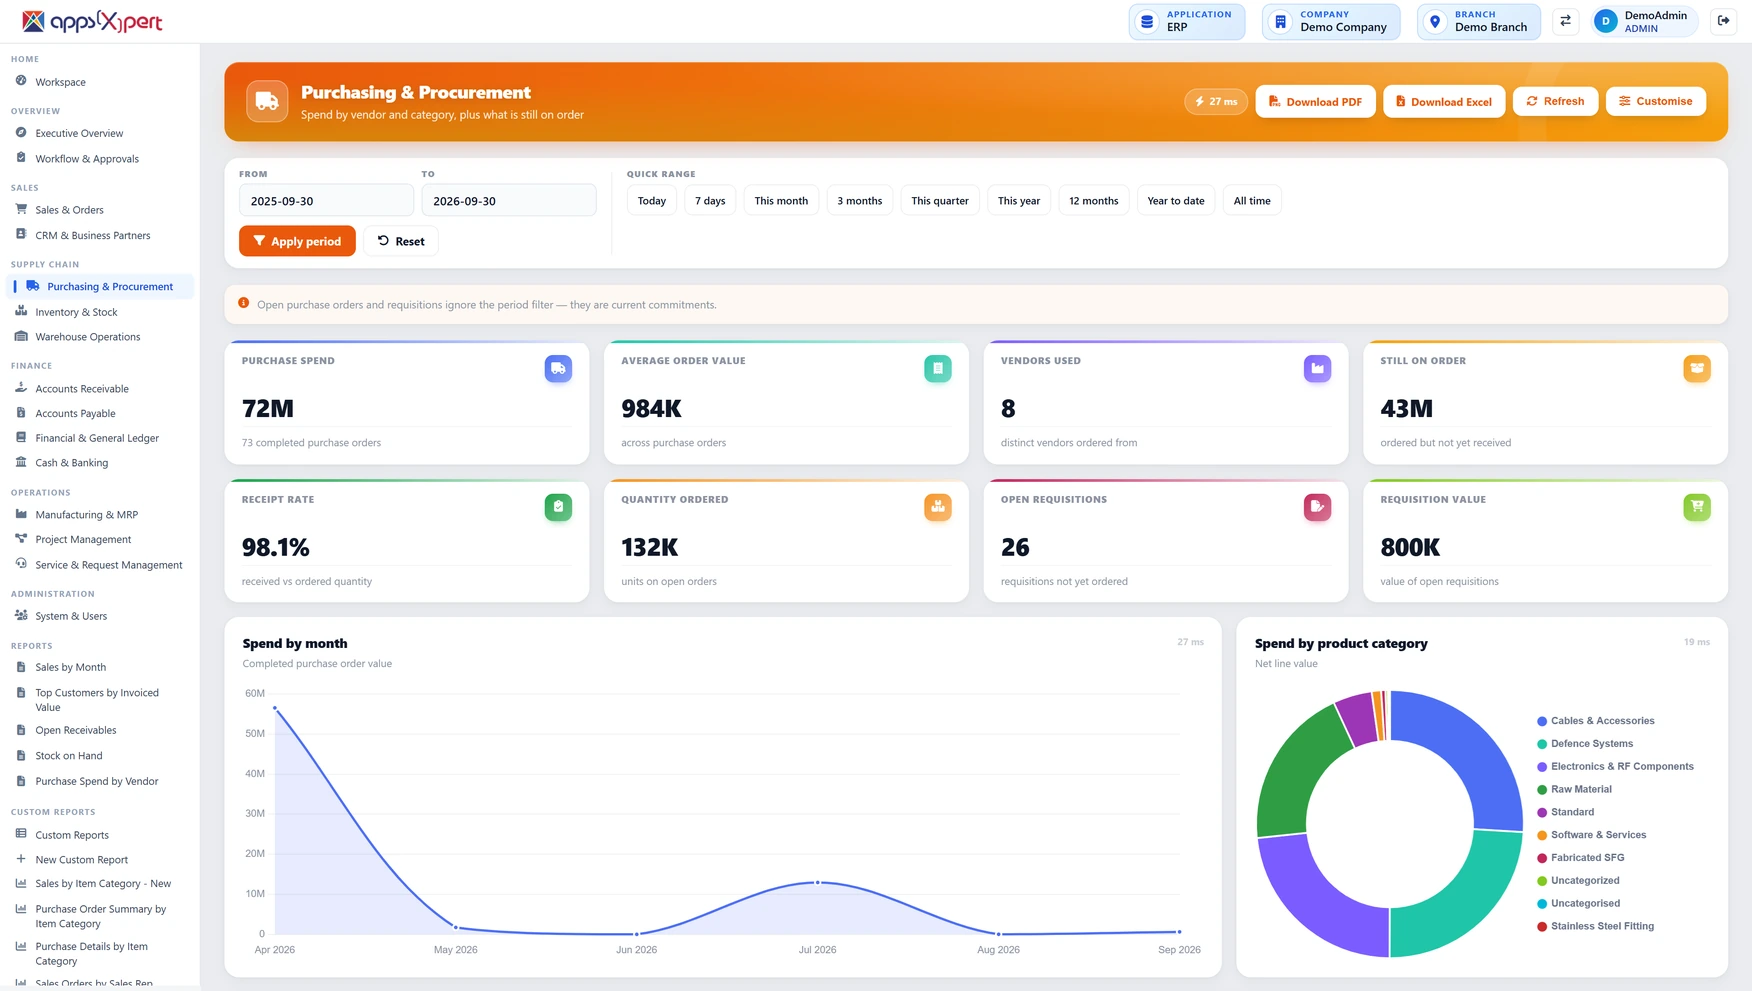Open Executive Overview in the sidebar
1752x991 pixels.
click(79, 133)
